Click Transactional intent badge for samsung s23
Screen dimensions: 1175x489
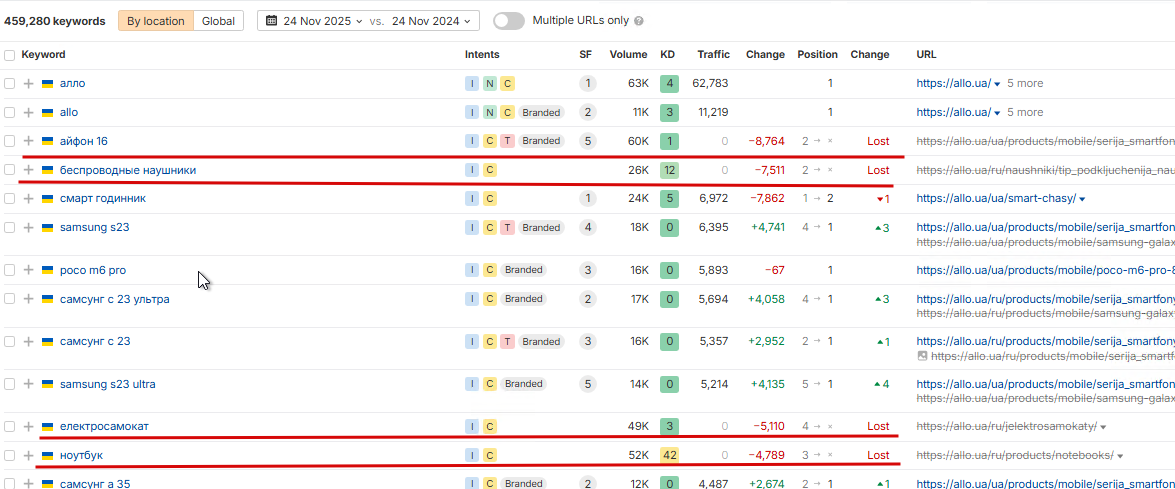click(507, 228)
